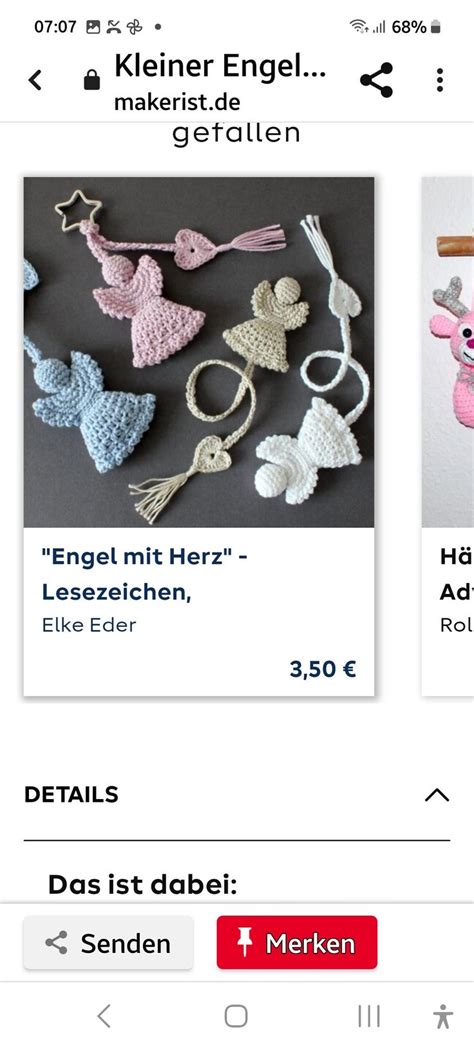Tap the accessibility figure icon
474x1052 pixels.
coord(443,1016)
